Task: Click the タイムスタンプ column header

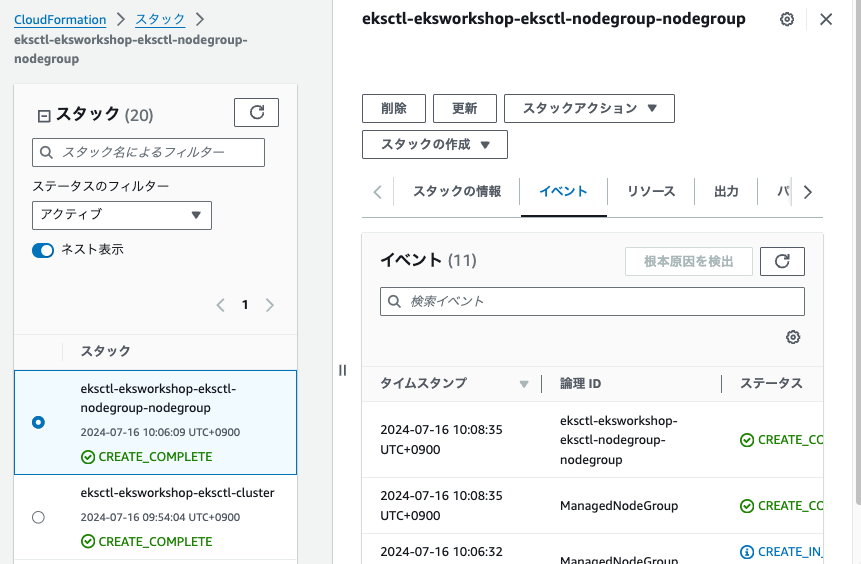Action: pyautogui.click(x=423, y=383)
